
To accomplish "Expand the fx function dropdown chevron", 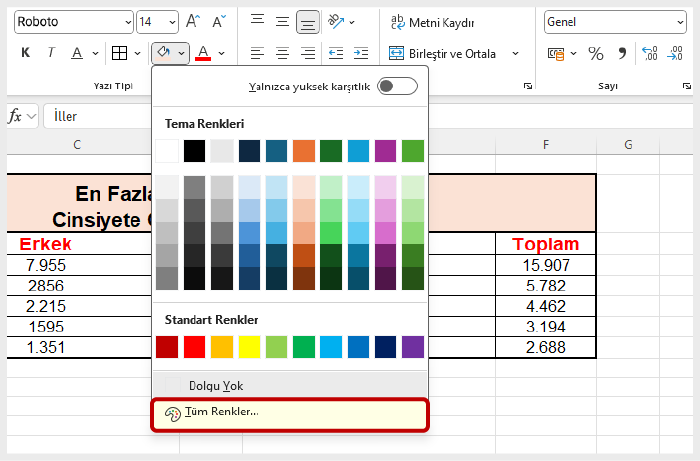I will click(31, 116).
